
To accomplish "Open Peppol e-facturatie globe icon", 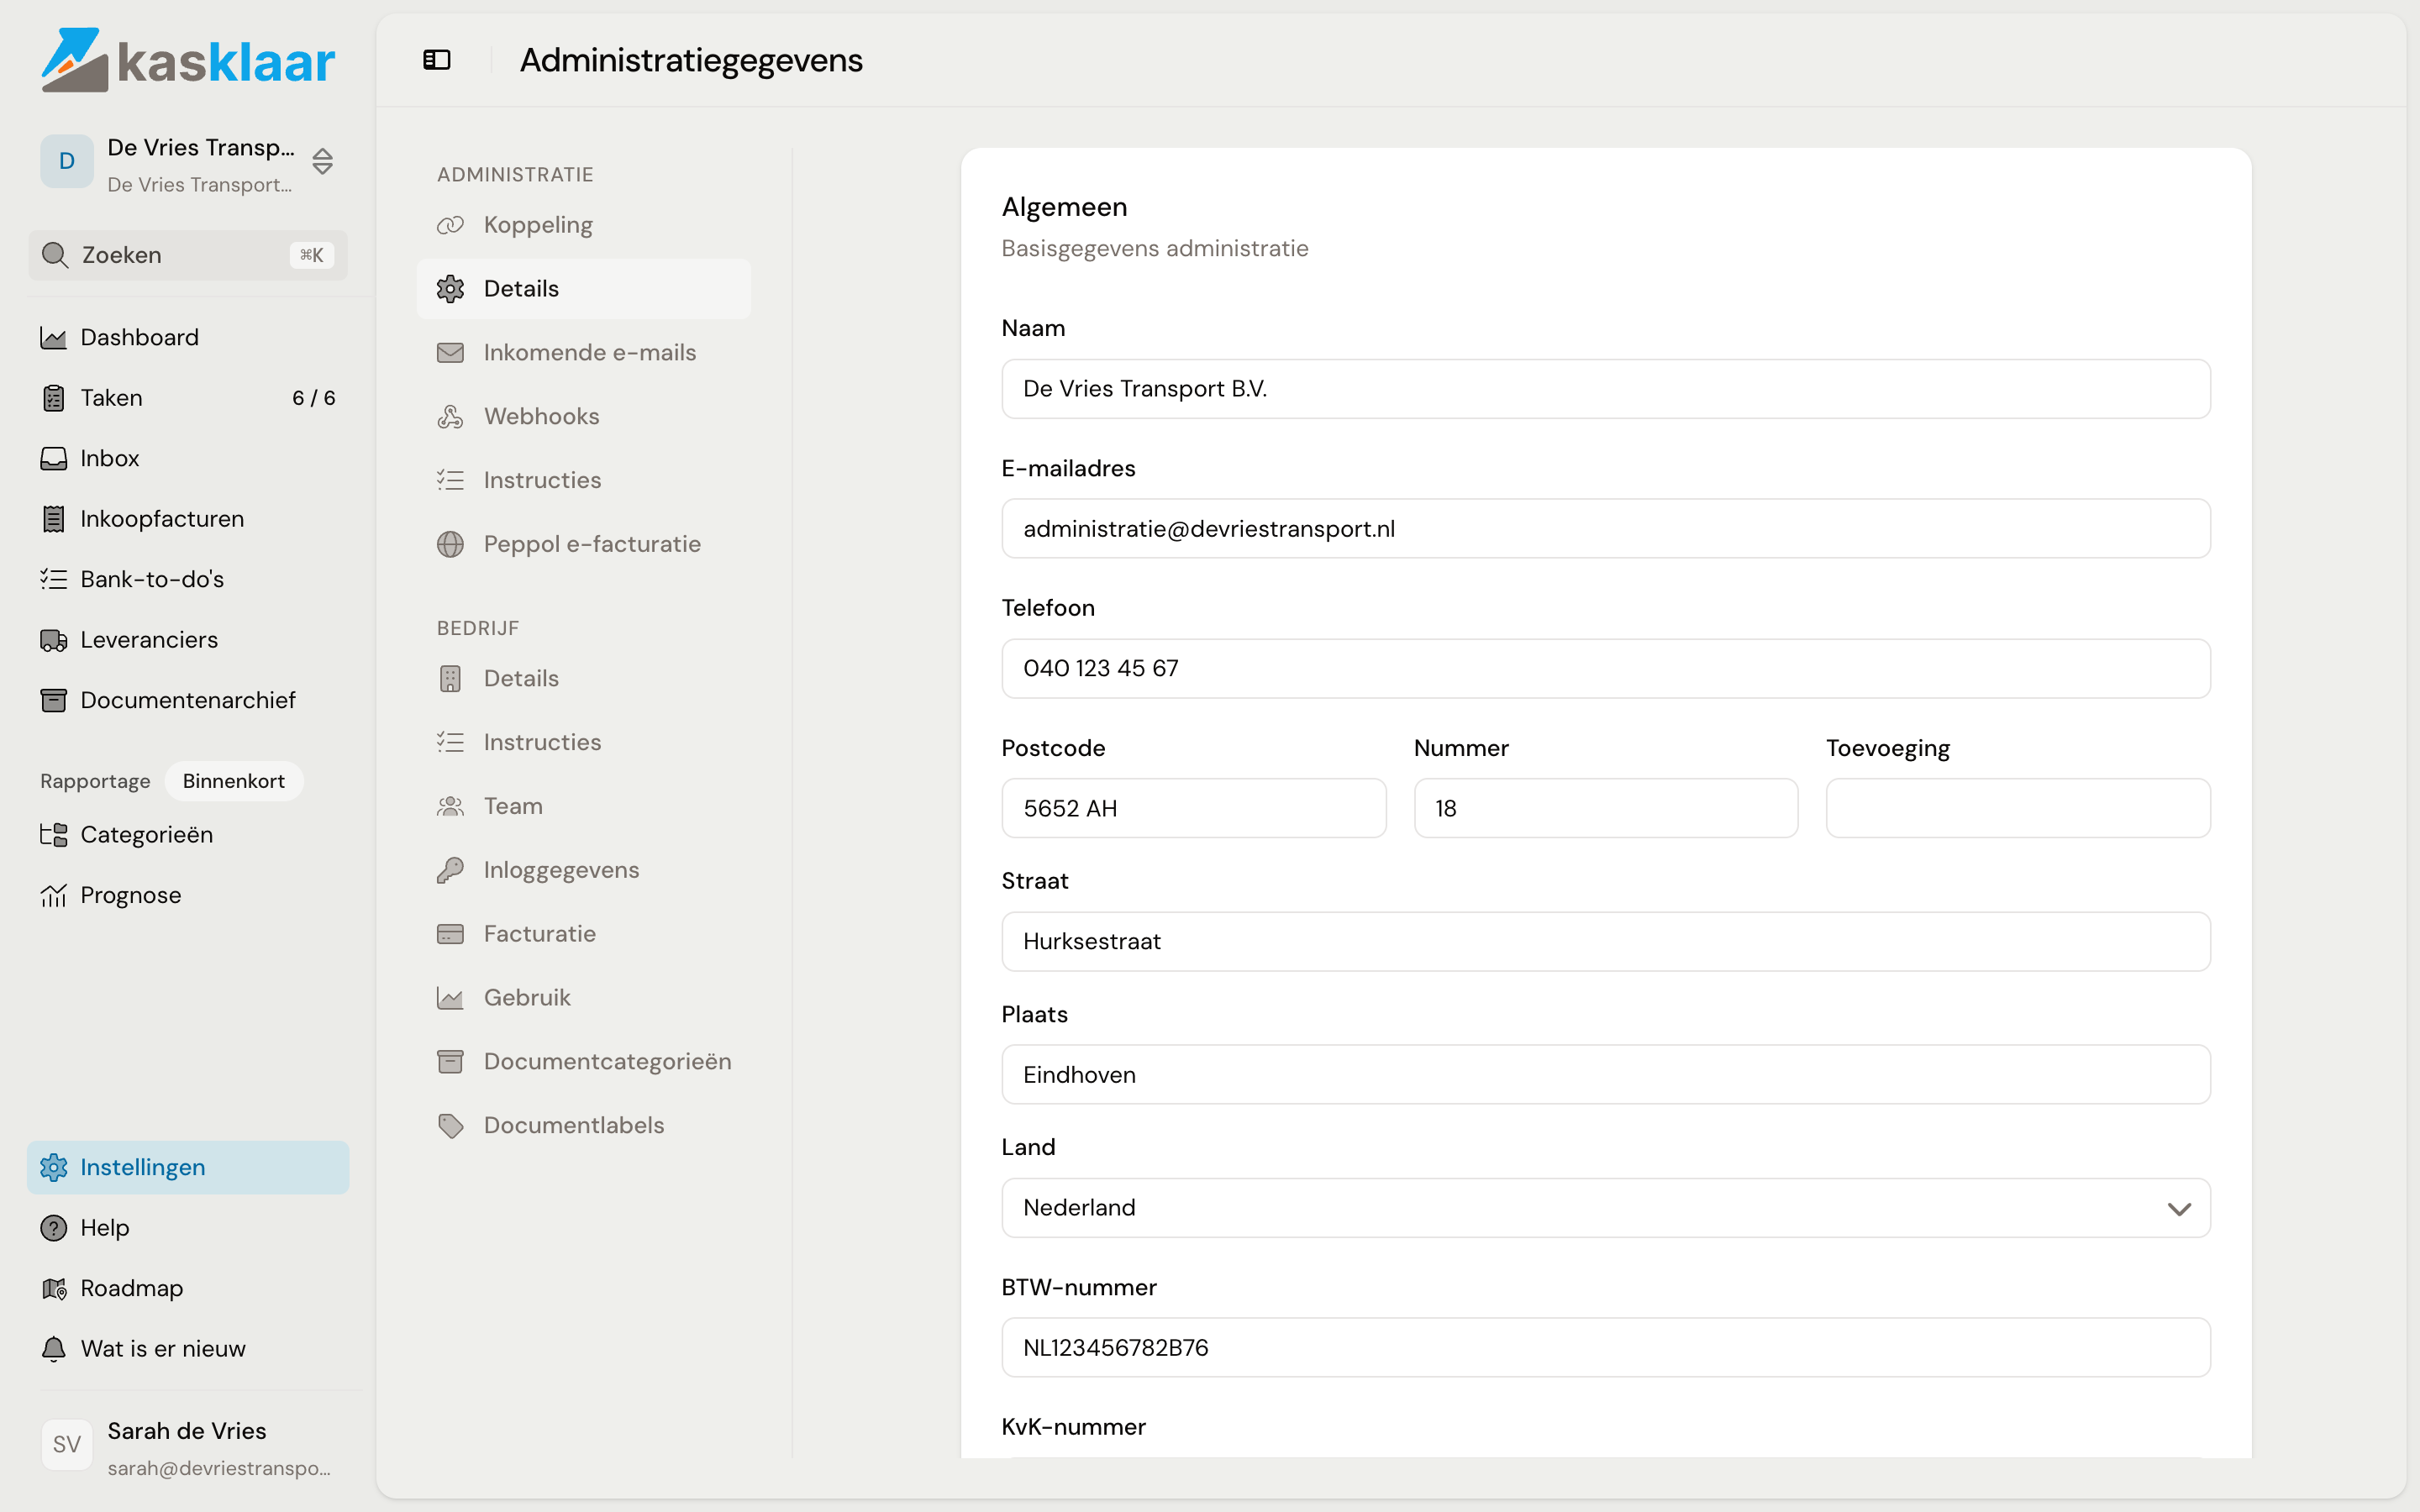I will (450, 544).
